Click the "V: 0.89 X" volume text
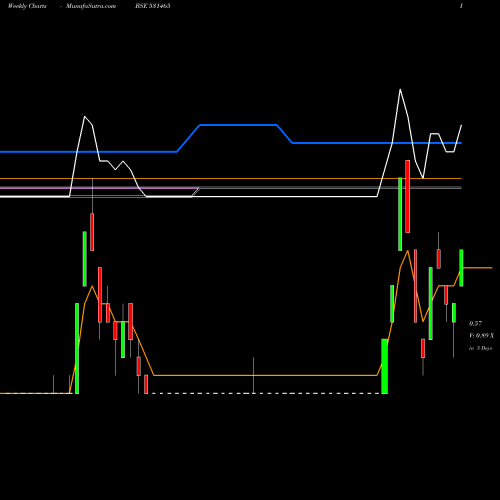Screen dimensions: 500x500 pos(481,336)
